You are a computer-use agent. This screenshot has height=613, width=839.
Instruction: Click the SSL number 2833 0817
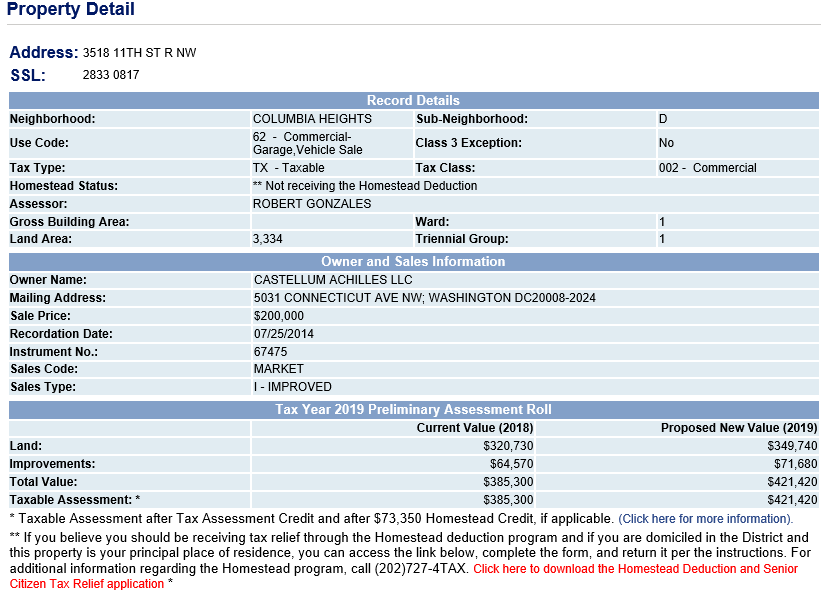pyautogui.click(x=111, y=75)
